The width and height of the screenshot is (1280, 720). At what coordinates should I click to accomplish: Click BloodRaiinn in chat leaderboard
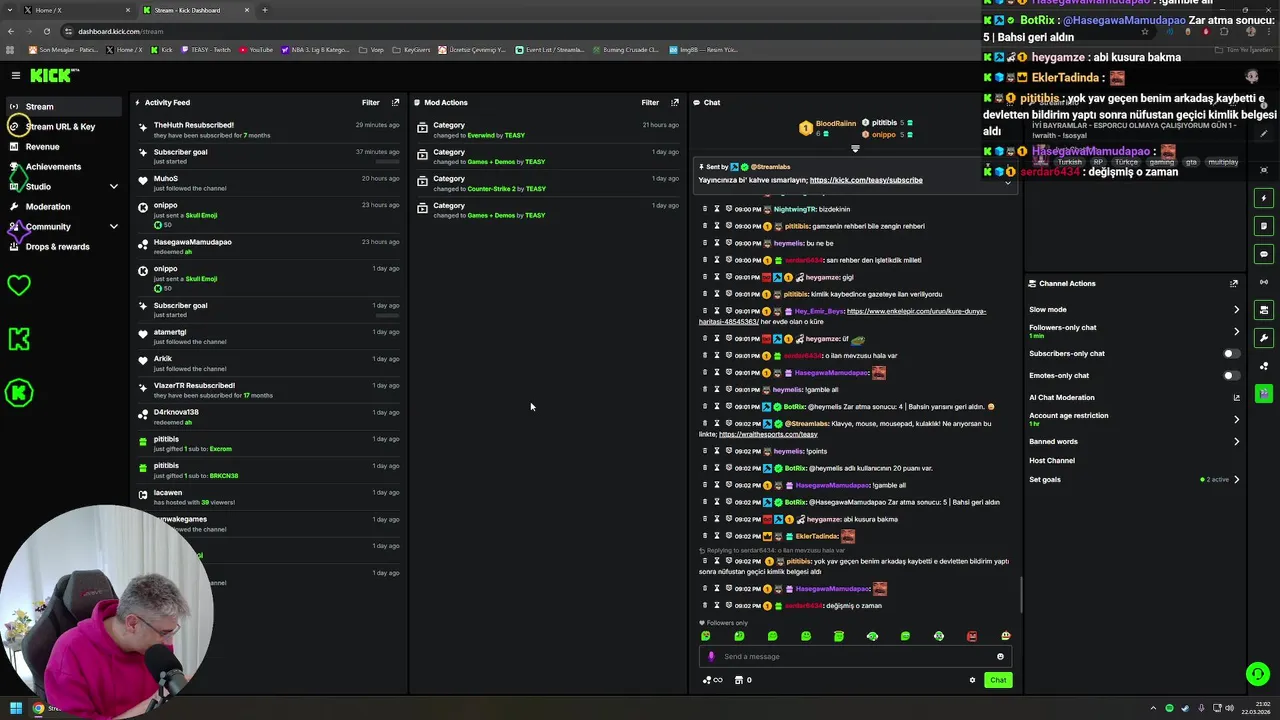point(836,124)
